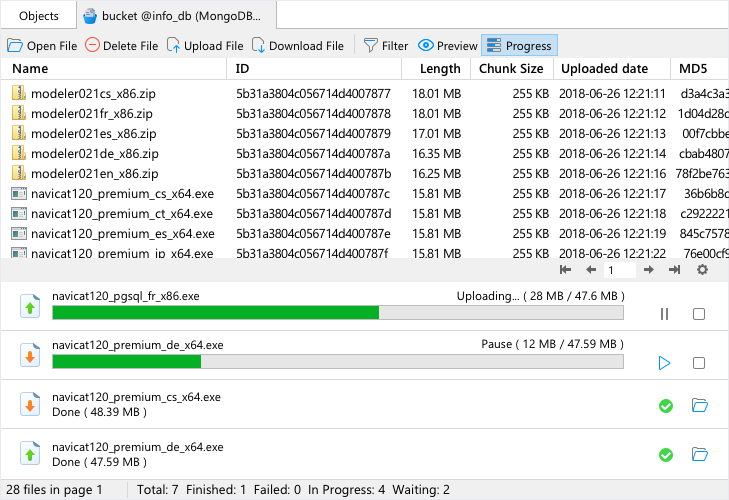Resume the paused navicat120_premium_de_x64.exe download

[x=664, y=363]
